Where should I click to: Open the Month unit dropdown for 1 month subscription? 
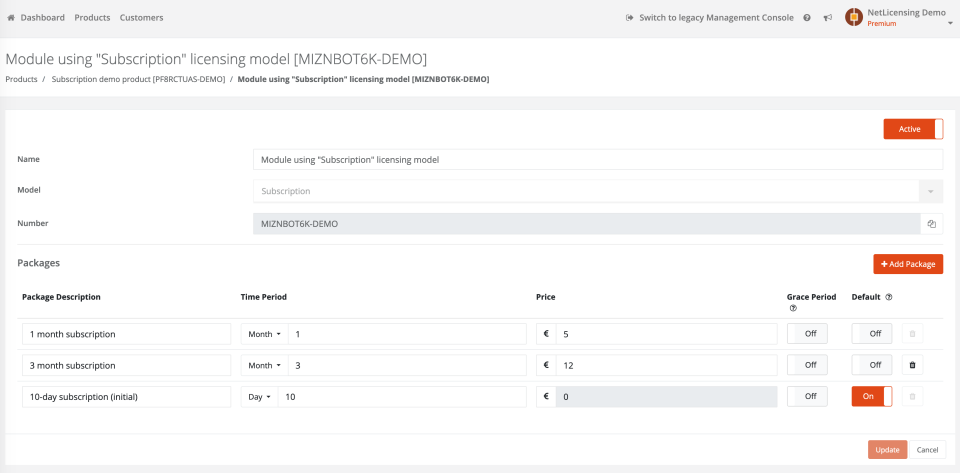[x=265, y=334]
